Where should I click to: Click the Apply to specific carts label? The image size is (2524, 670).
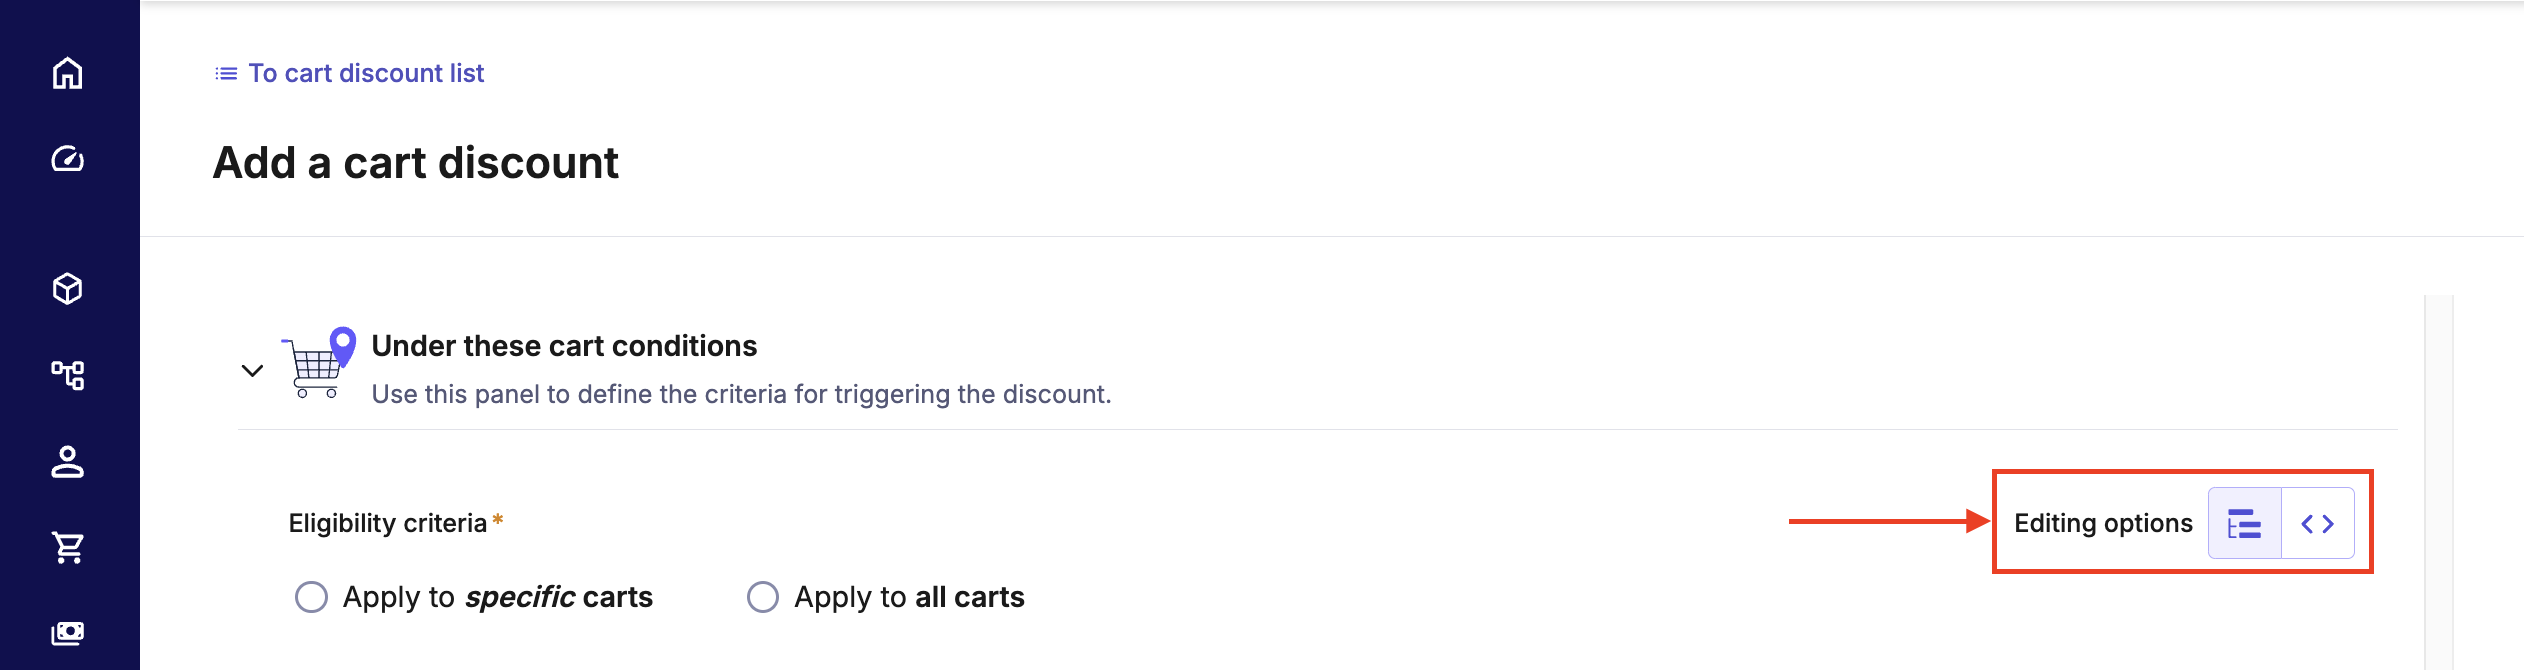point(497,597)
